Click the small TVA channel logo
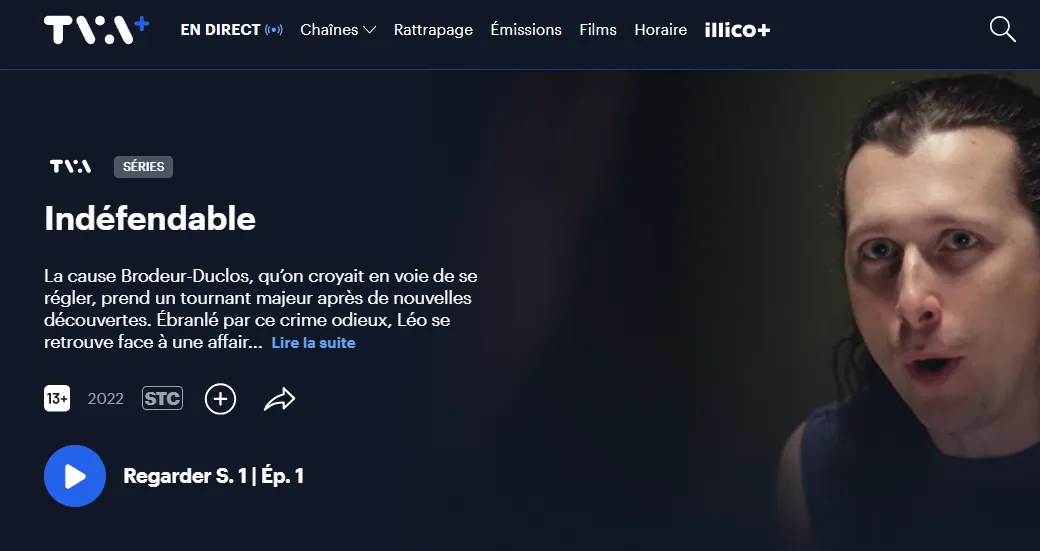This screenshot has width=1040, height=551. (70, 166)
